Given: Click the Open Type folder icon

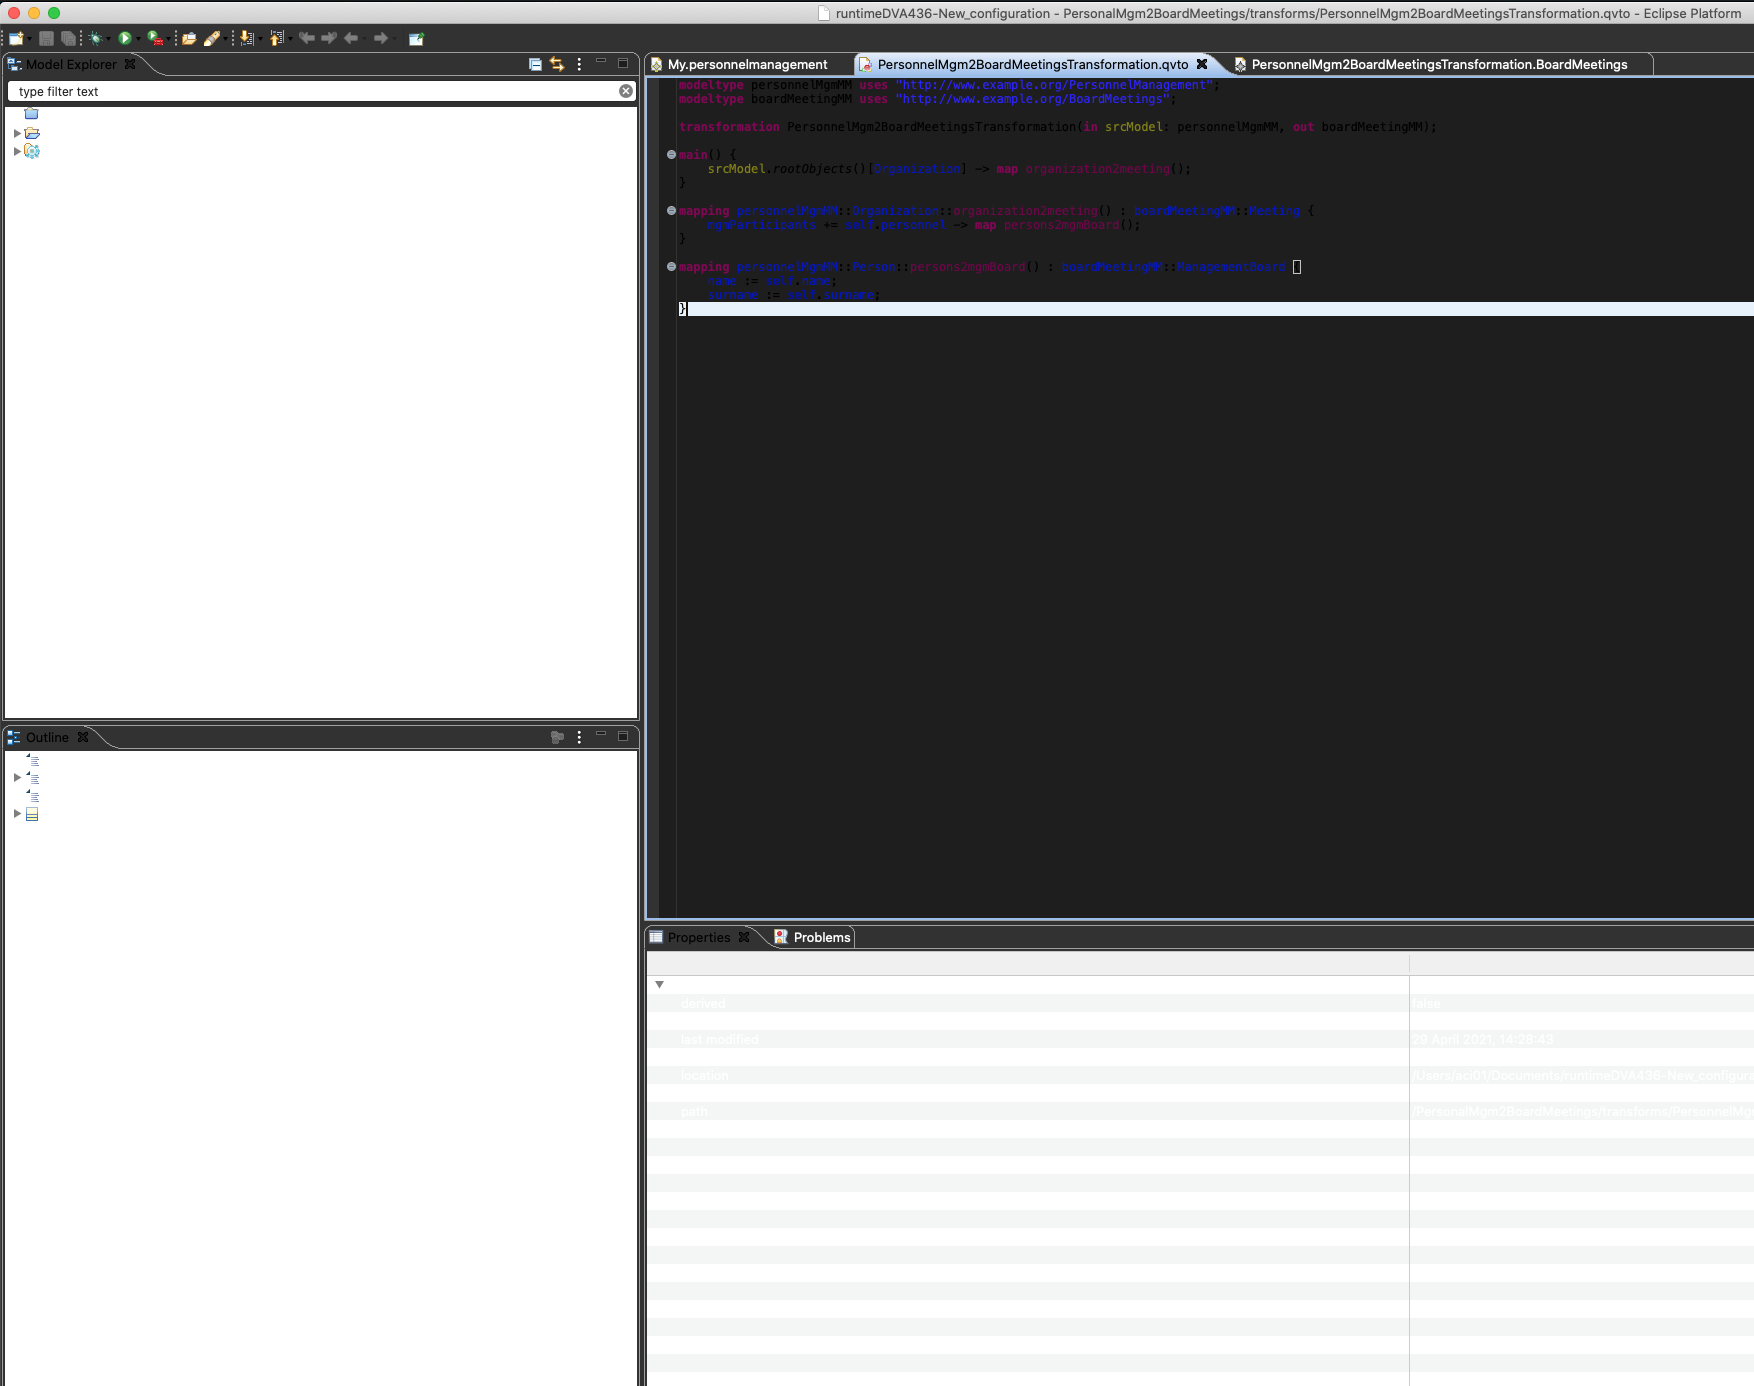Looking at the screenshot, I should (x=189, y=38).
